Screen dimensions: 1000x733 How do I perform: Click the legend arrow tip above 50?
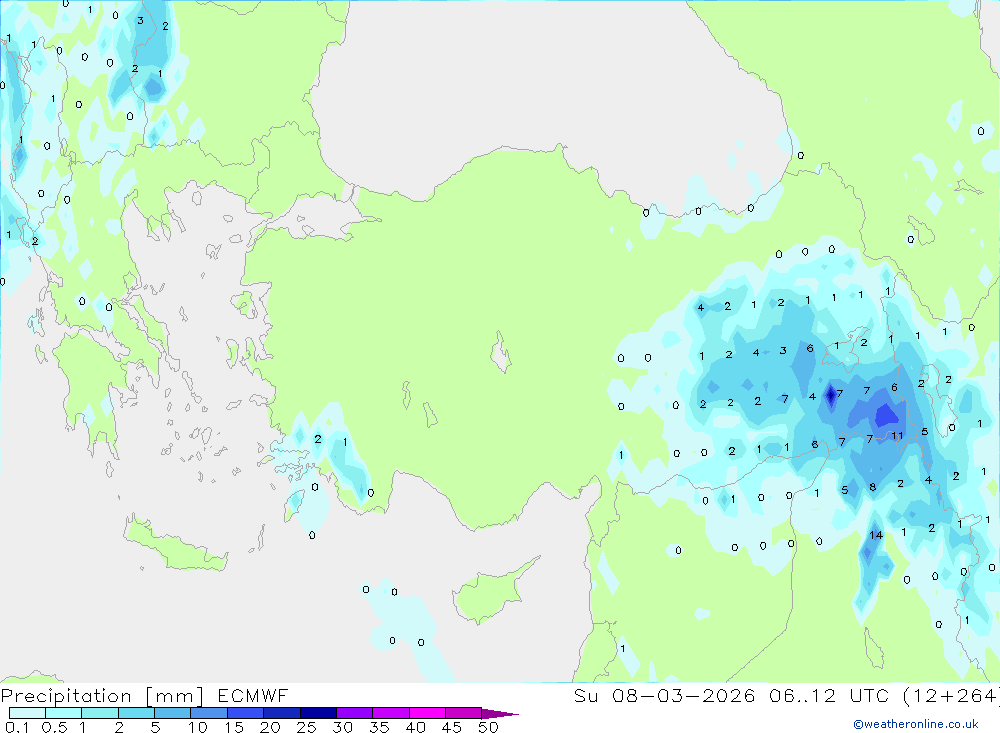tap(501, 714)
